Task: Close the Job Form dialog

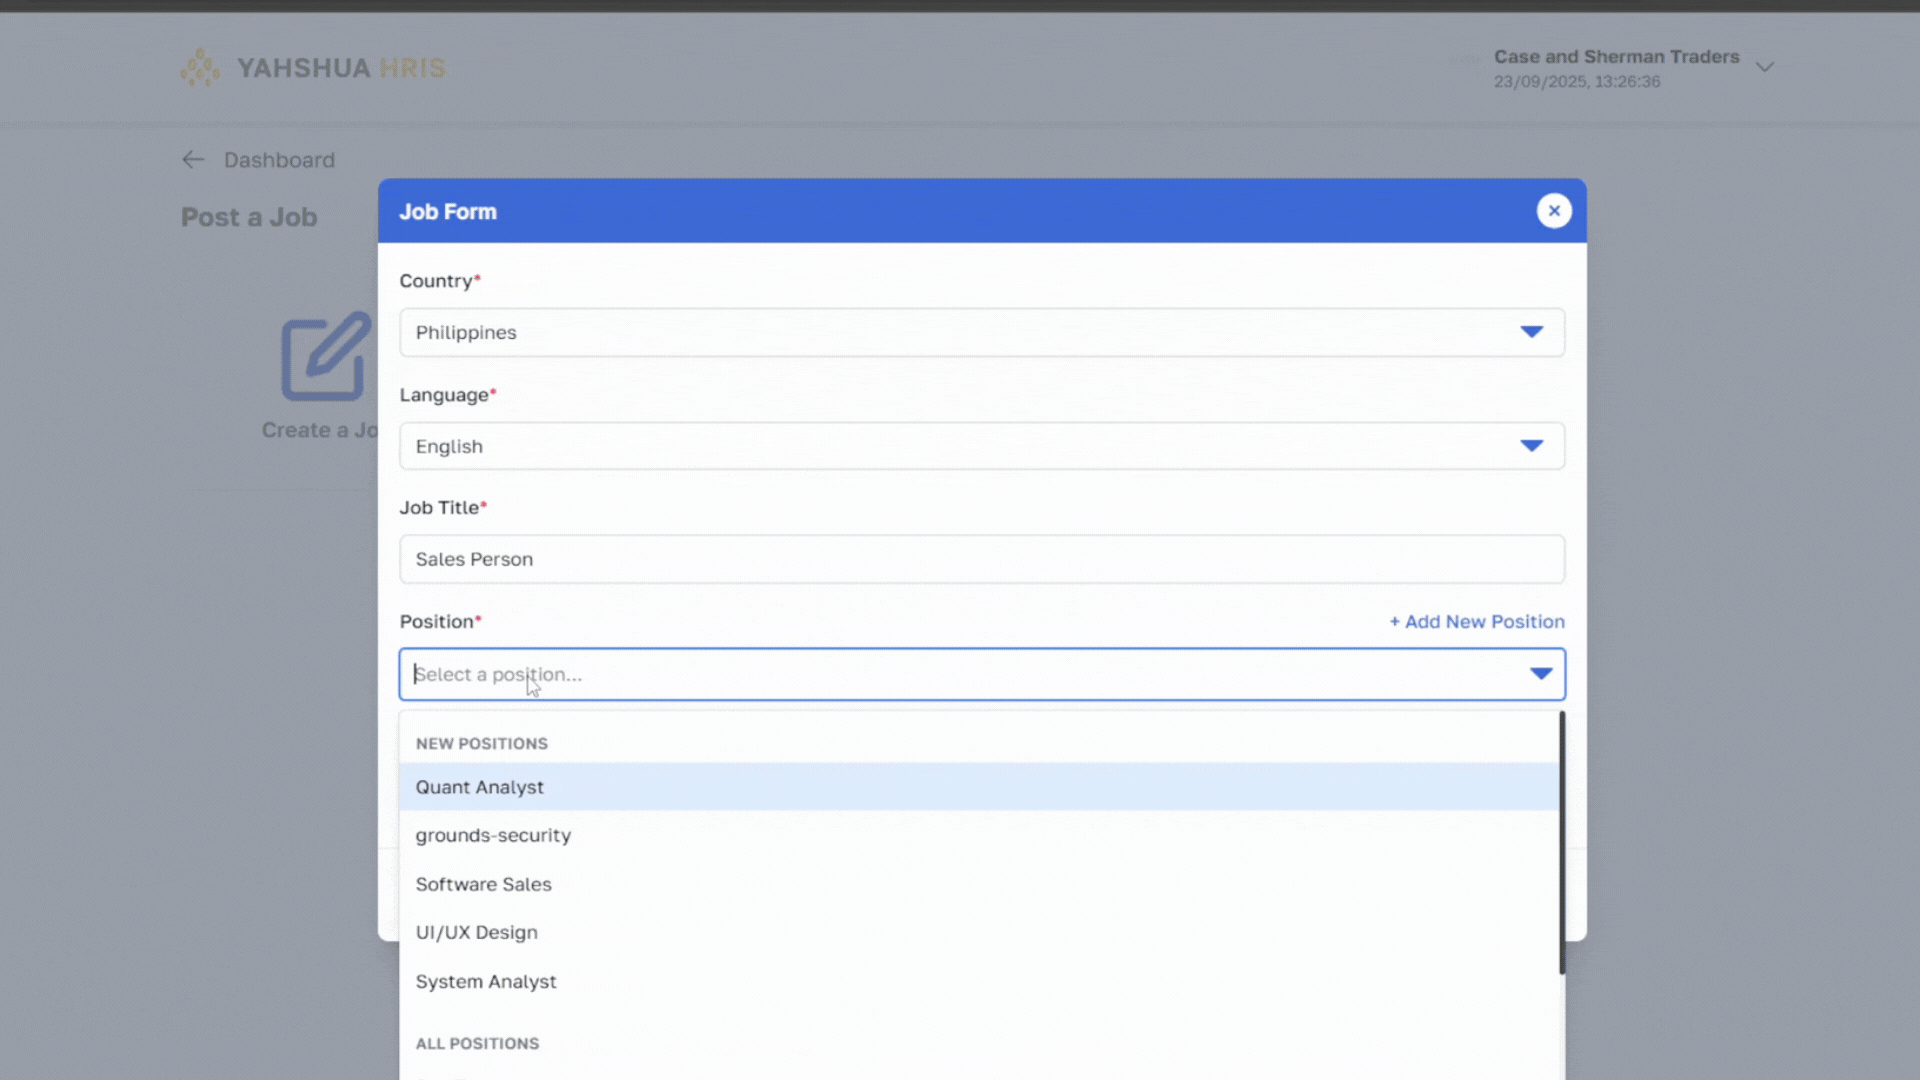Action: pyautogui.click(x=1553, y=211)
